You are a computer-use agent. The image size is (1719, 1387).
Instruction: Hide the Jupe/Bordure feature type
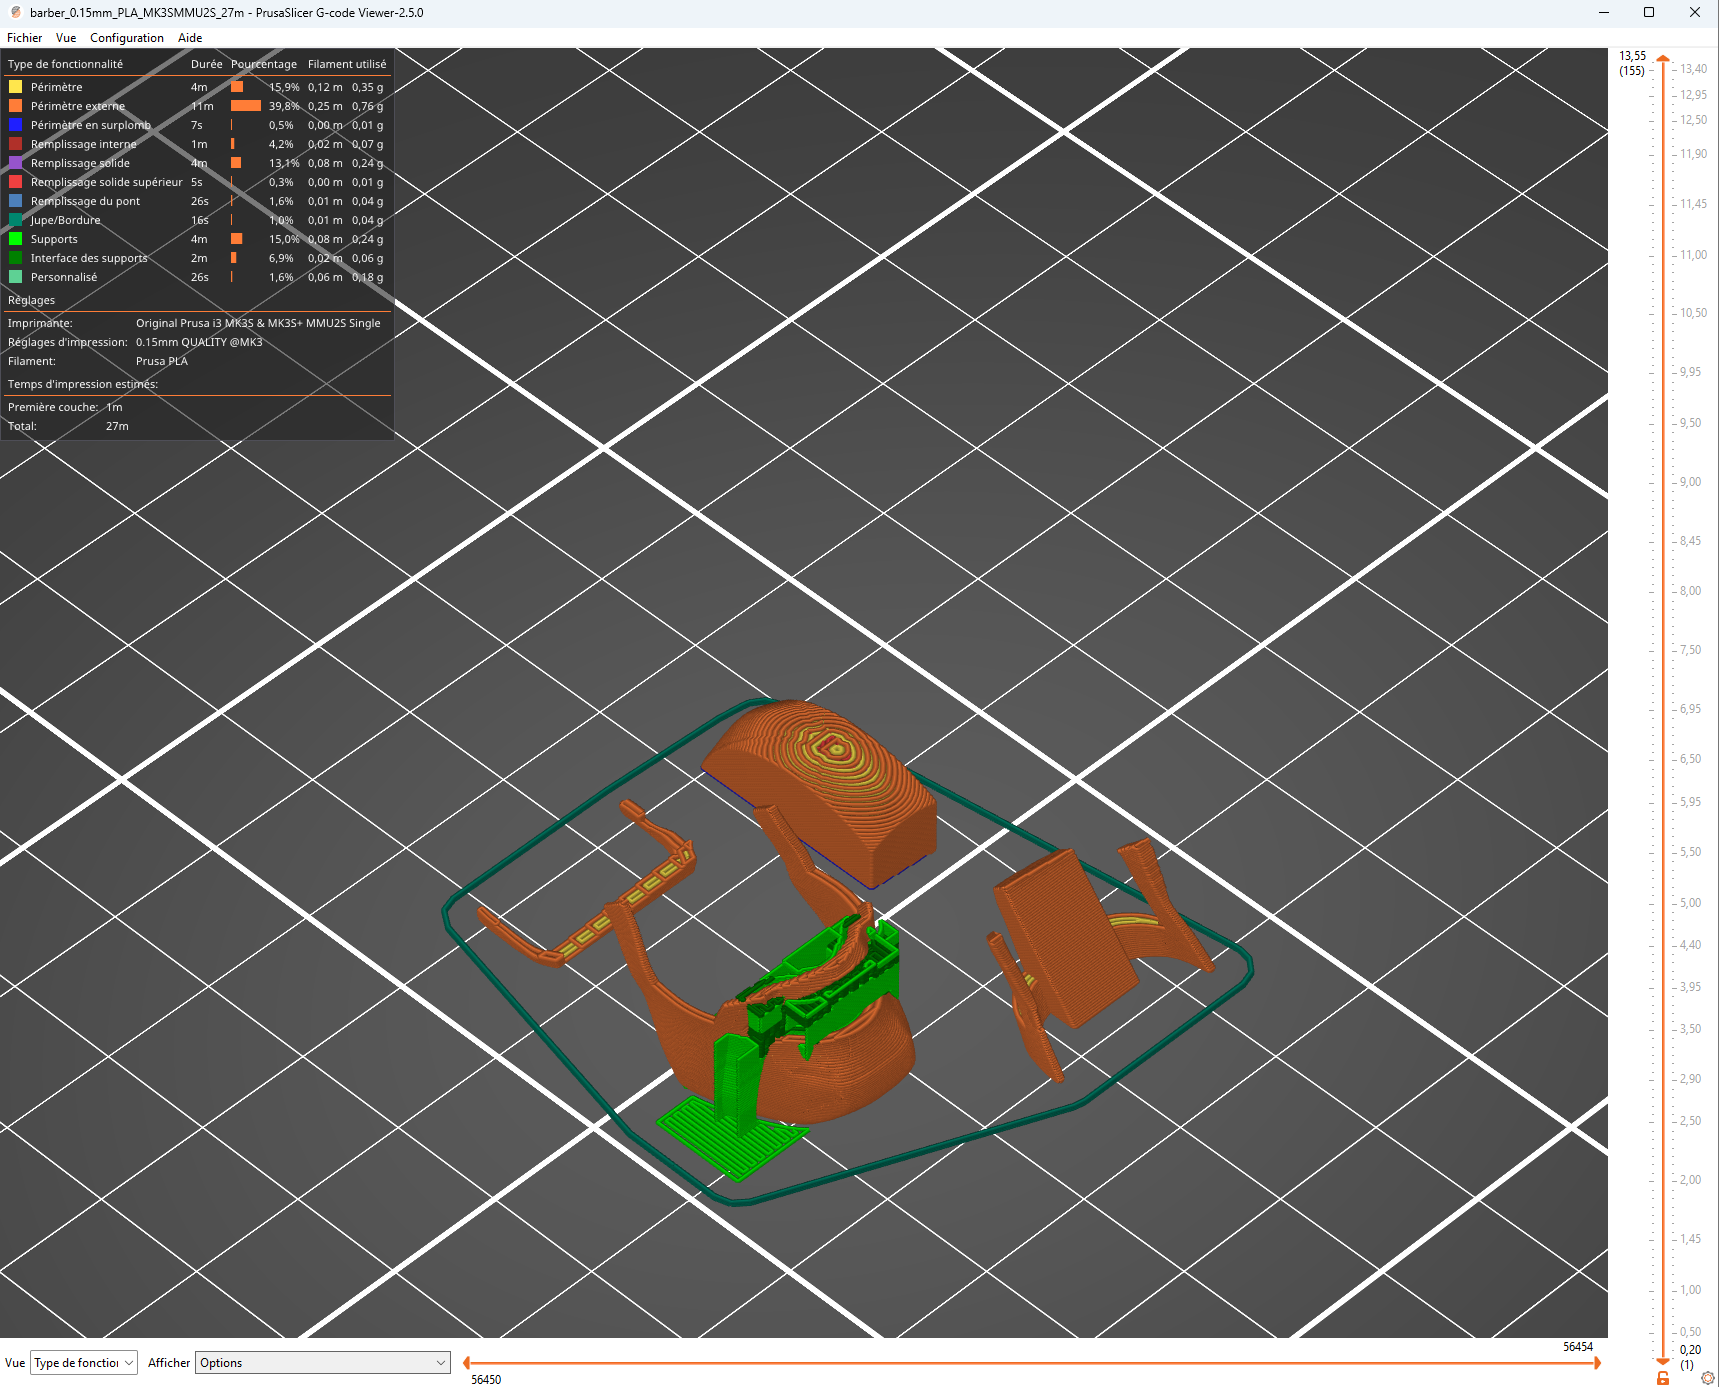[65, 220]
